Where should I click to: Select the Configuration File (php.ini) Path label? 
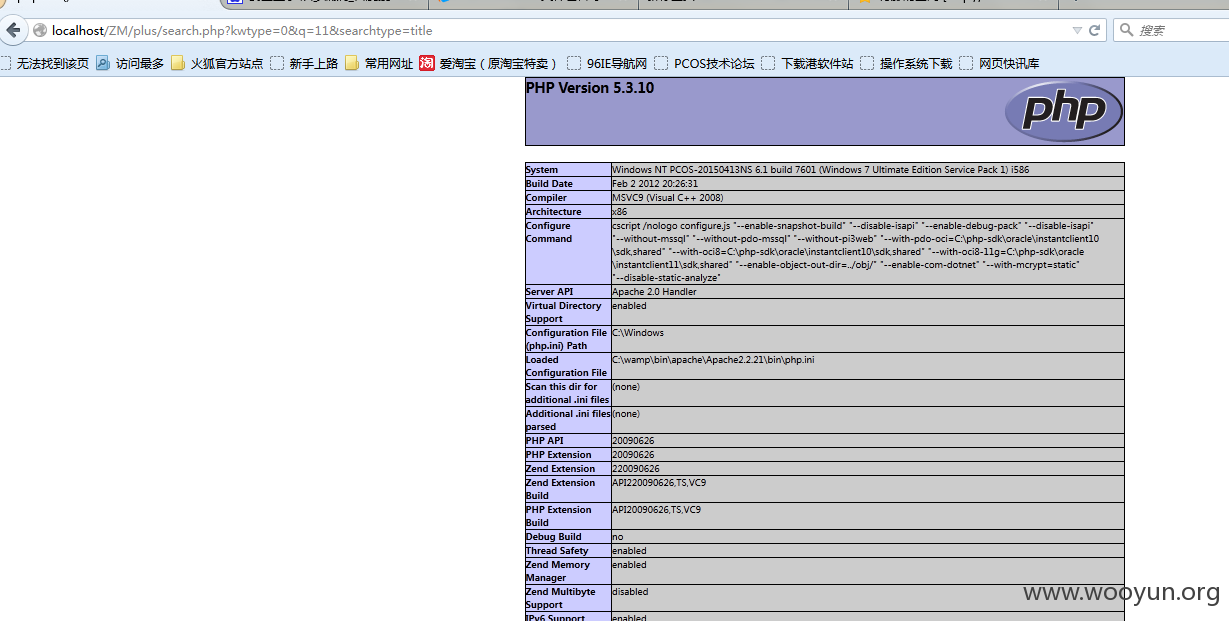point(566,339)
